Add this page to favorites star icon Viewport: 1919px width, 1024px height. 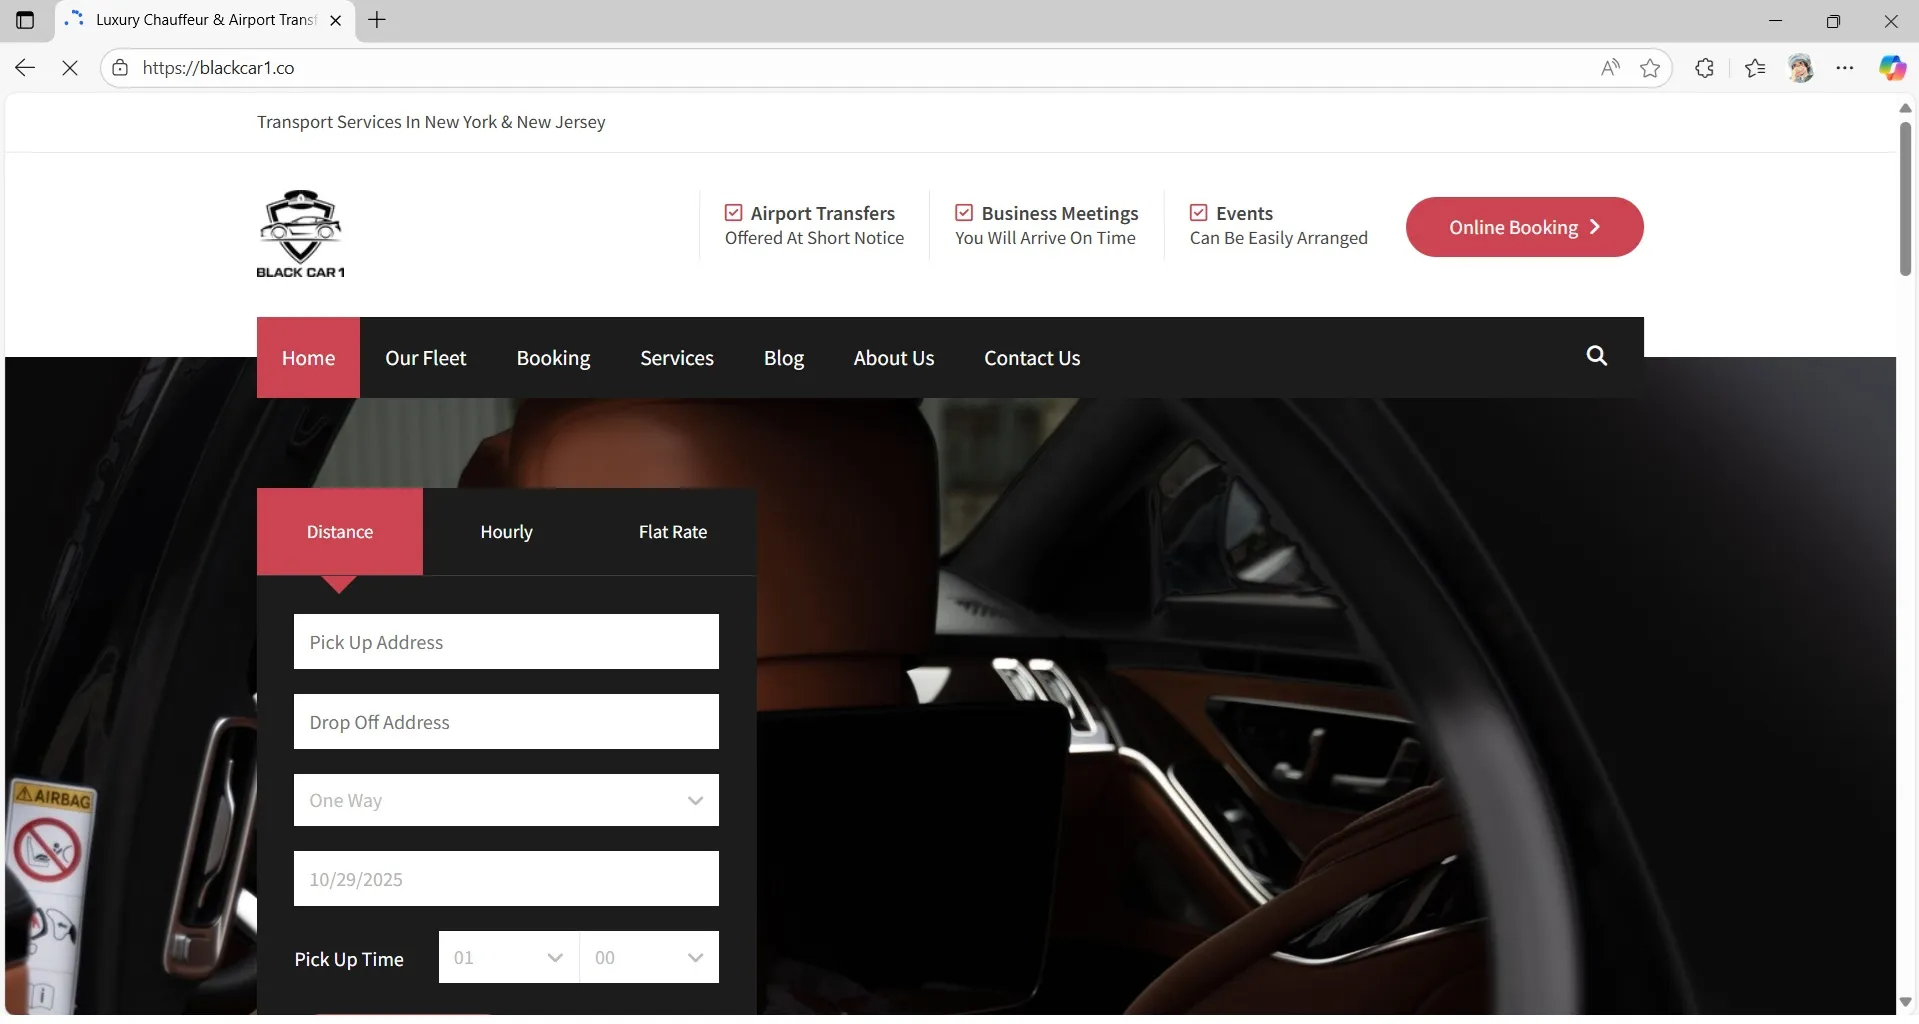click(1650, 68)
